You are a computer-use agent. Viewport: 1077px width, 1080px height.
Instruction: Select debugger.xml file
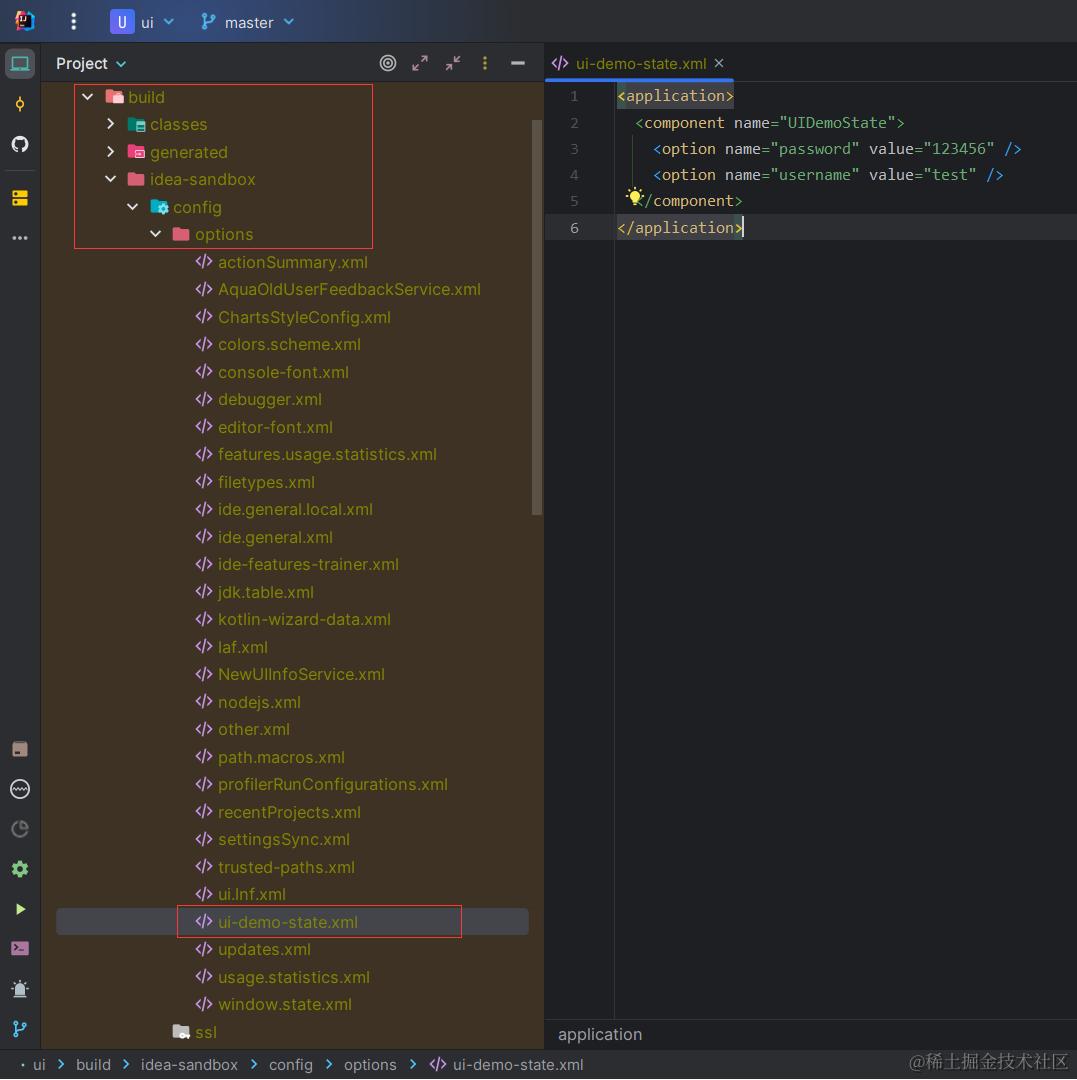click(270, 399)
